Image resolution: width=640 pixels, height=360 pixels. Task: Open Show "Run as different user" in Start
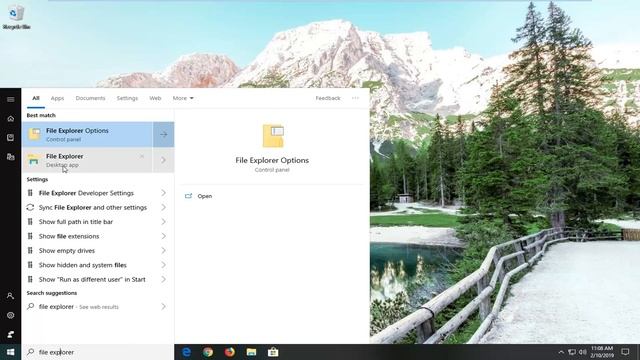[92, 280]
